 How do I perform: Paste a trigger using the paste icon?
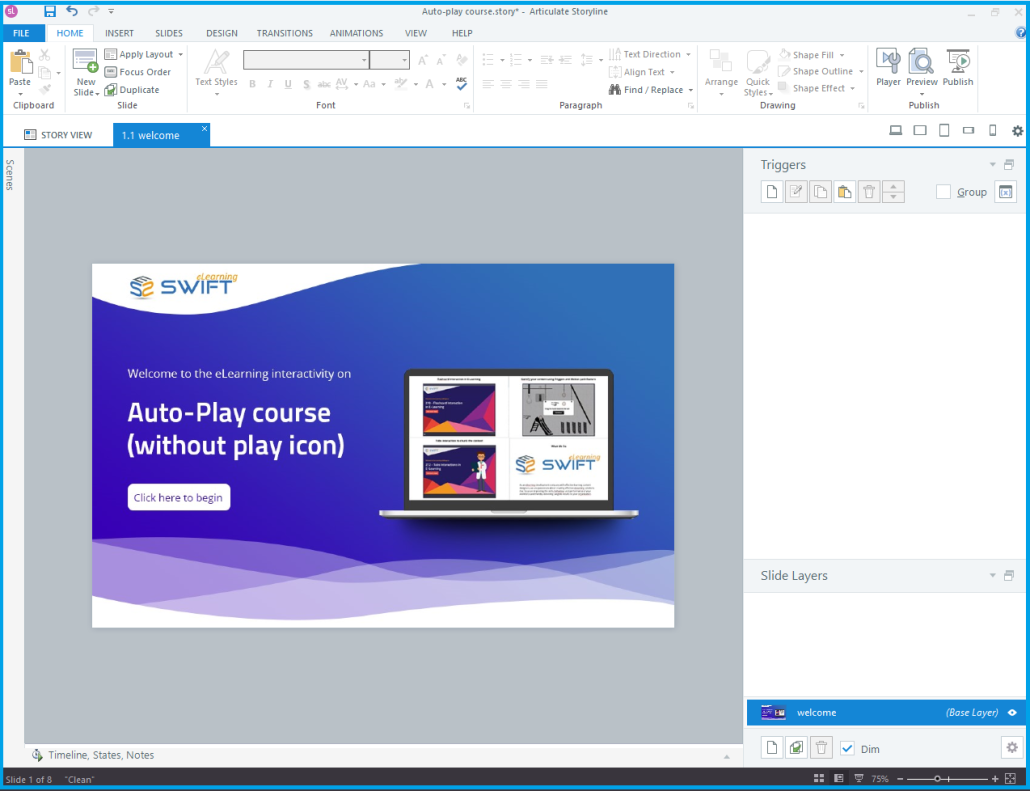pos(846,191)
